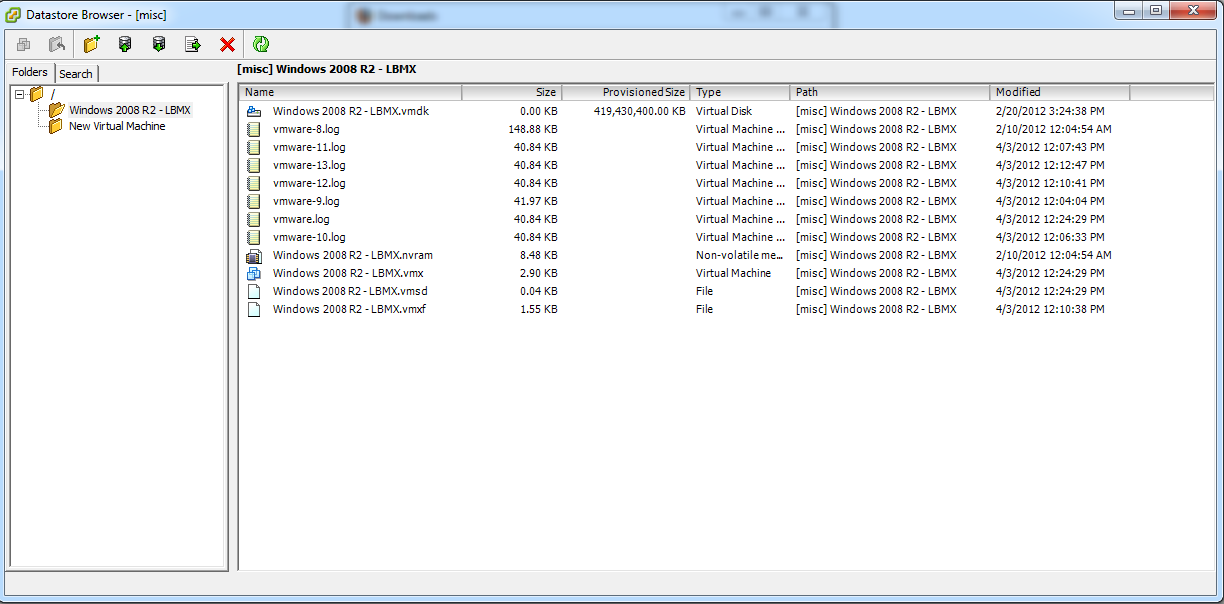Click the 2.90 KB size value
Viewport: 1224px width, 604px height.
pyautogui.click(x=539, y=273)
